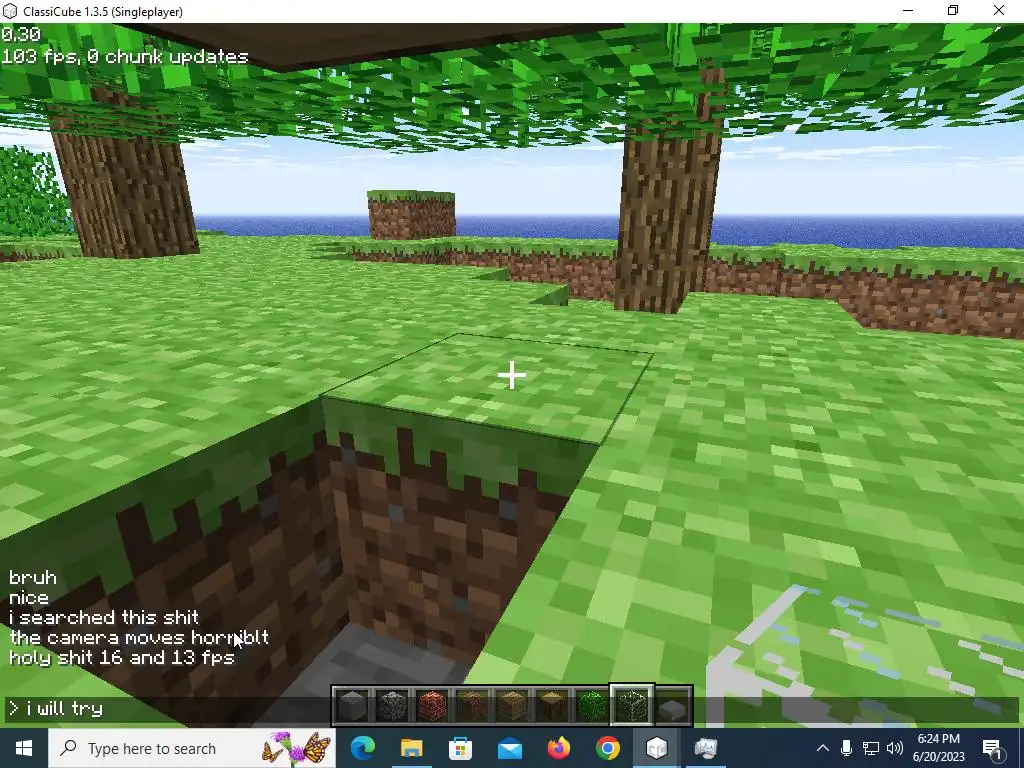
Task: Expand the hidden system tray icons
Action: [x=823, y=748]
